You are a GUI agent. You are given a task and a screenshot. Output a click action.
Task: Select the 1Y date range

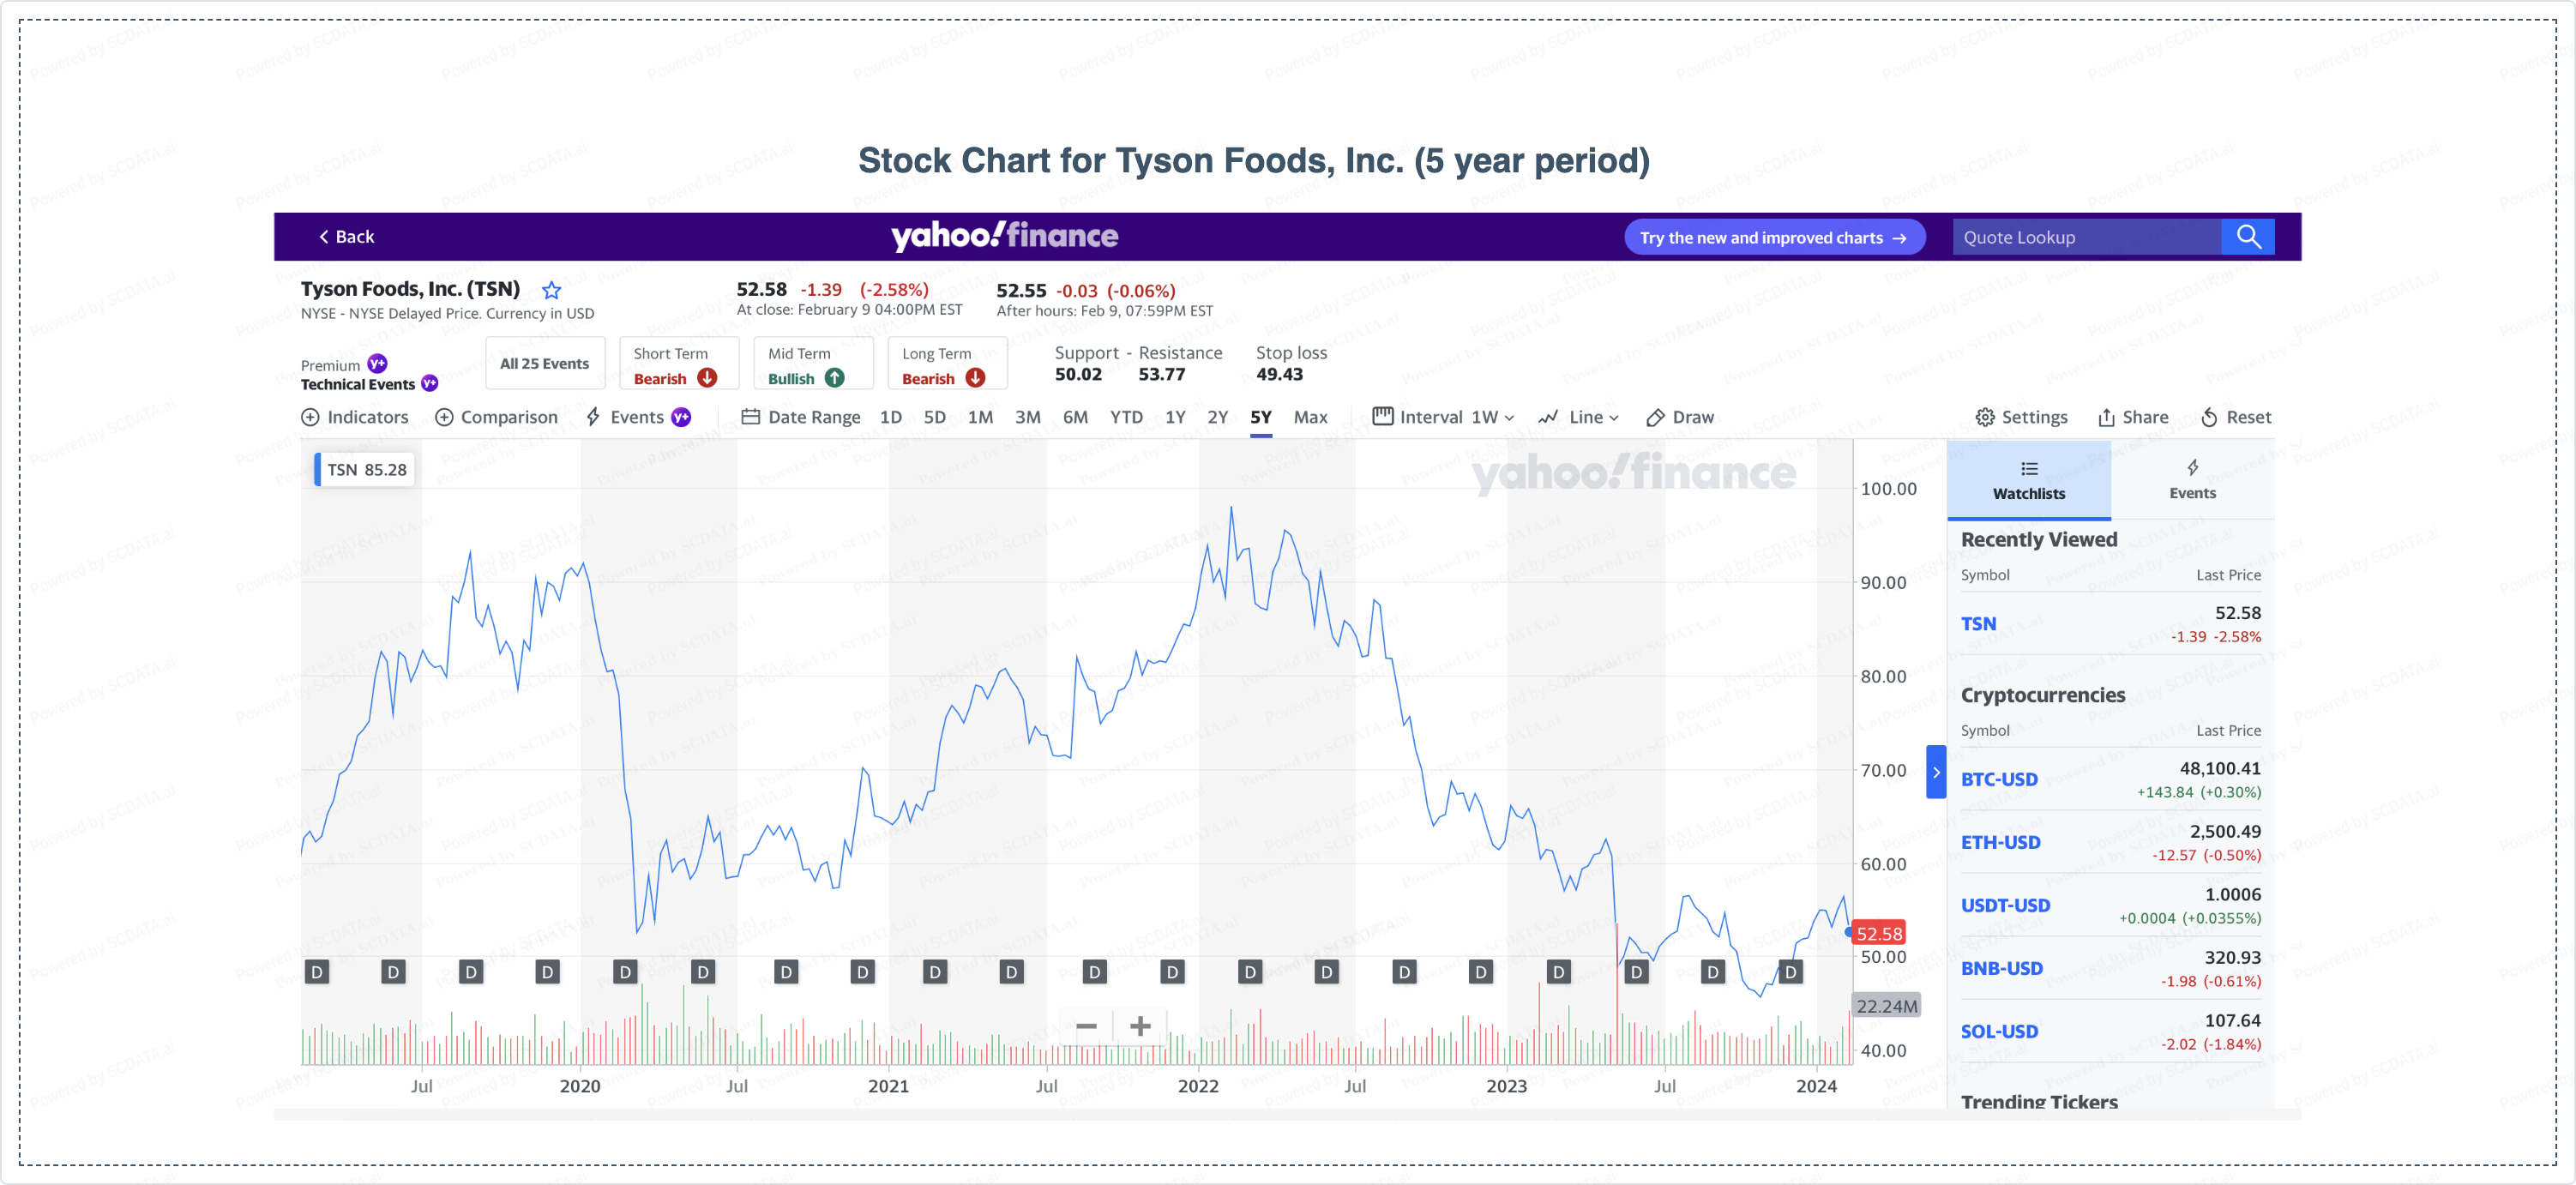1175,417
